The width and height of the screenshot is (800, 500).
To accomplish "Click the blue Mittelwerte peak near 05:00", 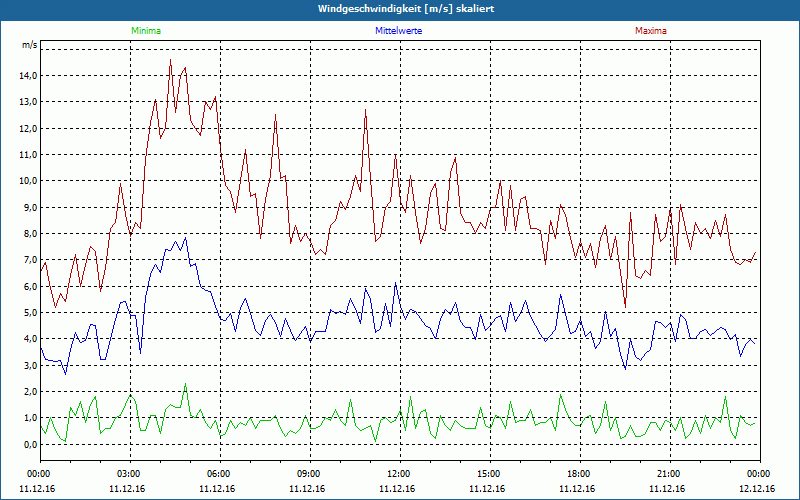I will (185, 238).
